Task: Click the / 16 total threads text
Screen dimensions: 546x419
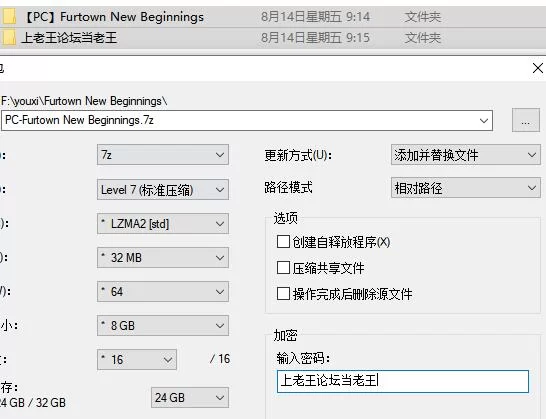Action: [x=220, y=359]
